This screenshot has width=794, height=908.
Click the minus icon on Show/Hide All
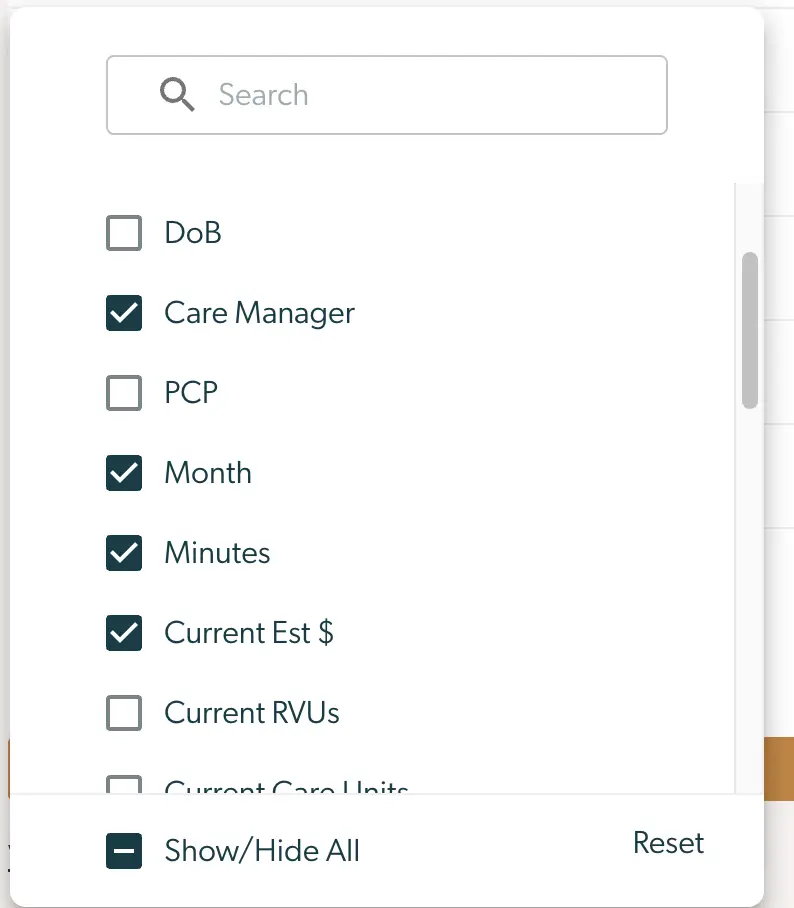coord(124,851)
